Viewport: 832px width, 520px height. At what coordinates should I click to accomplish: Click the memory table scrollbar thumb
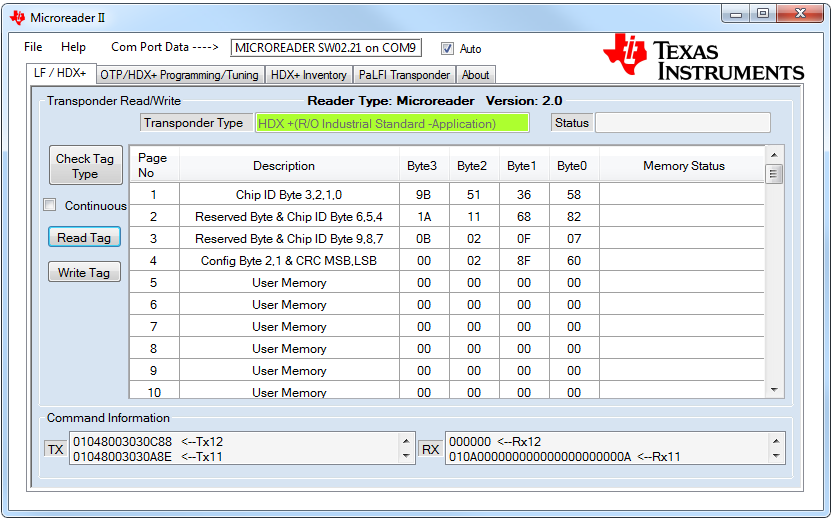tap(774, 174)
